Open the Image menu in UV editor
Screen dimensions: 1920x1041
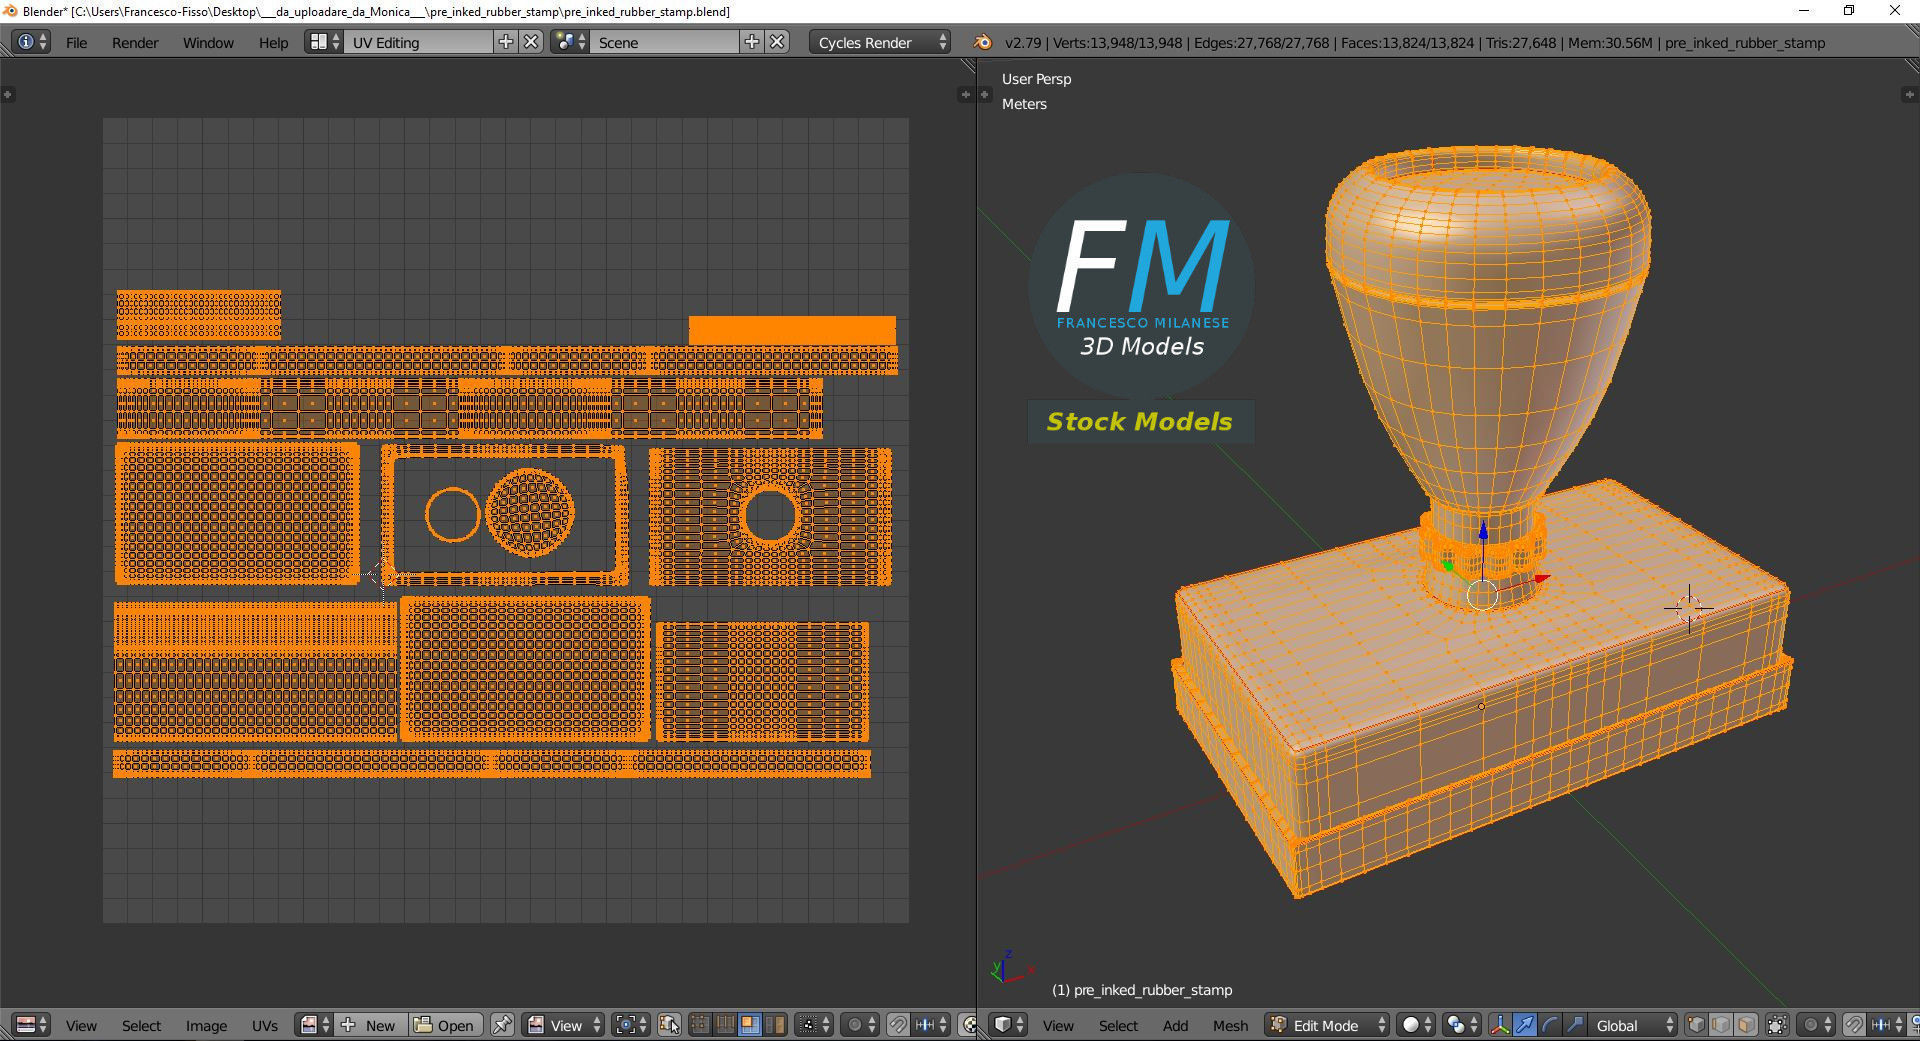click(206, 1025)
